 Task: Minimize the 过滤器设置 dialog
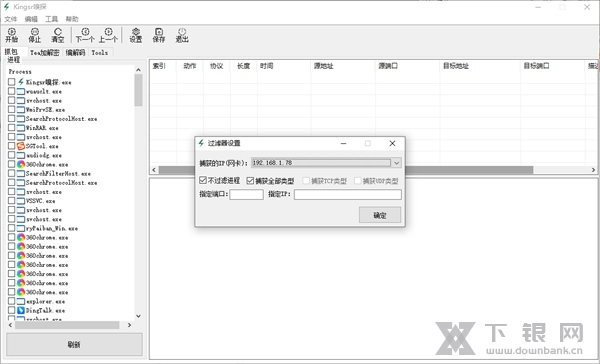(x=343, y=143)
